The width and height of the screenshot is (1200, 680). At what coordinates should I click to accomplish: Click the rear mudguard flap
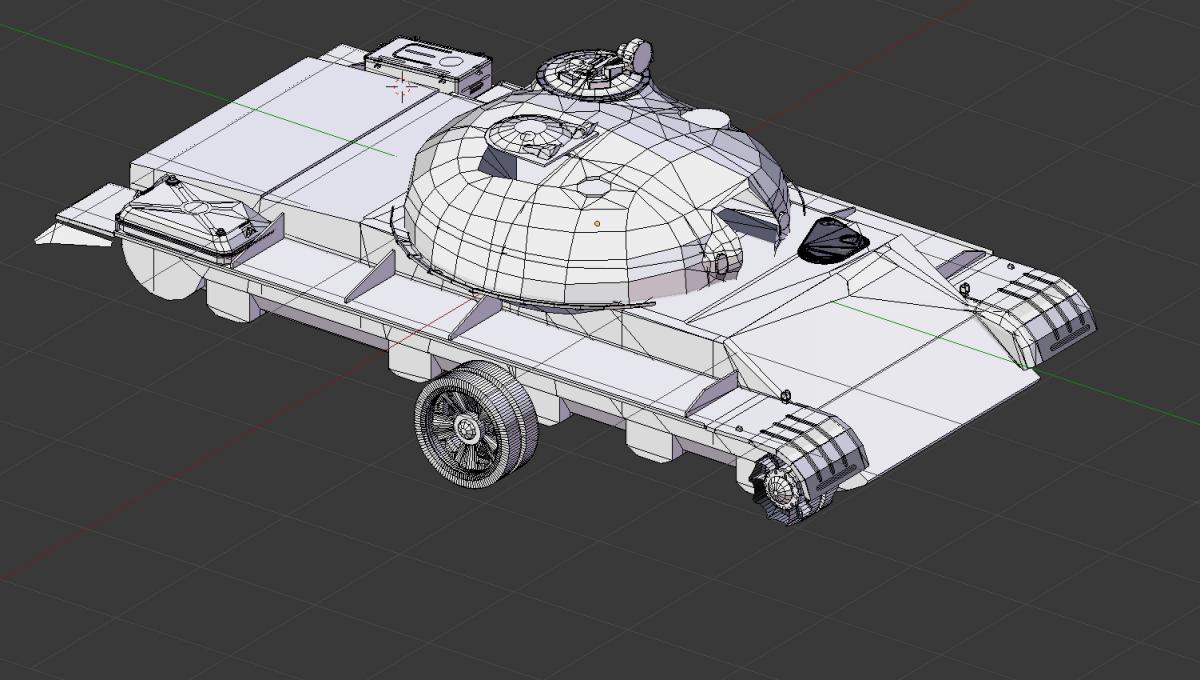tap(80, 222)
